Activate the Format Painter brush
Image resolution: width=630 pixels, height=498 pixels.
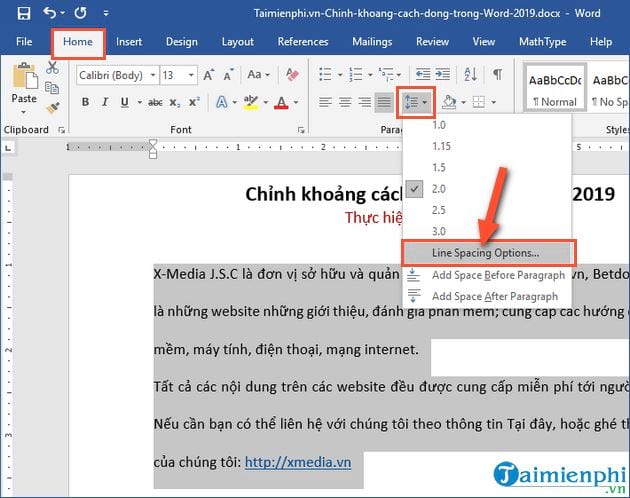pyautogui.click(x=52, y=108)
